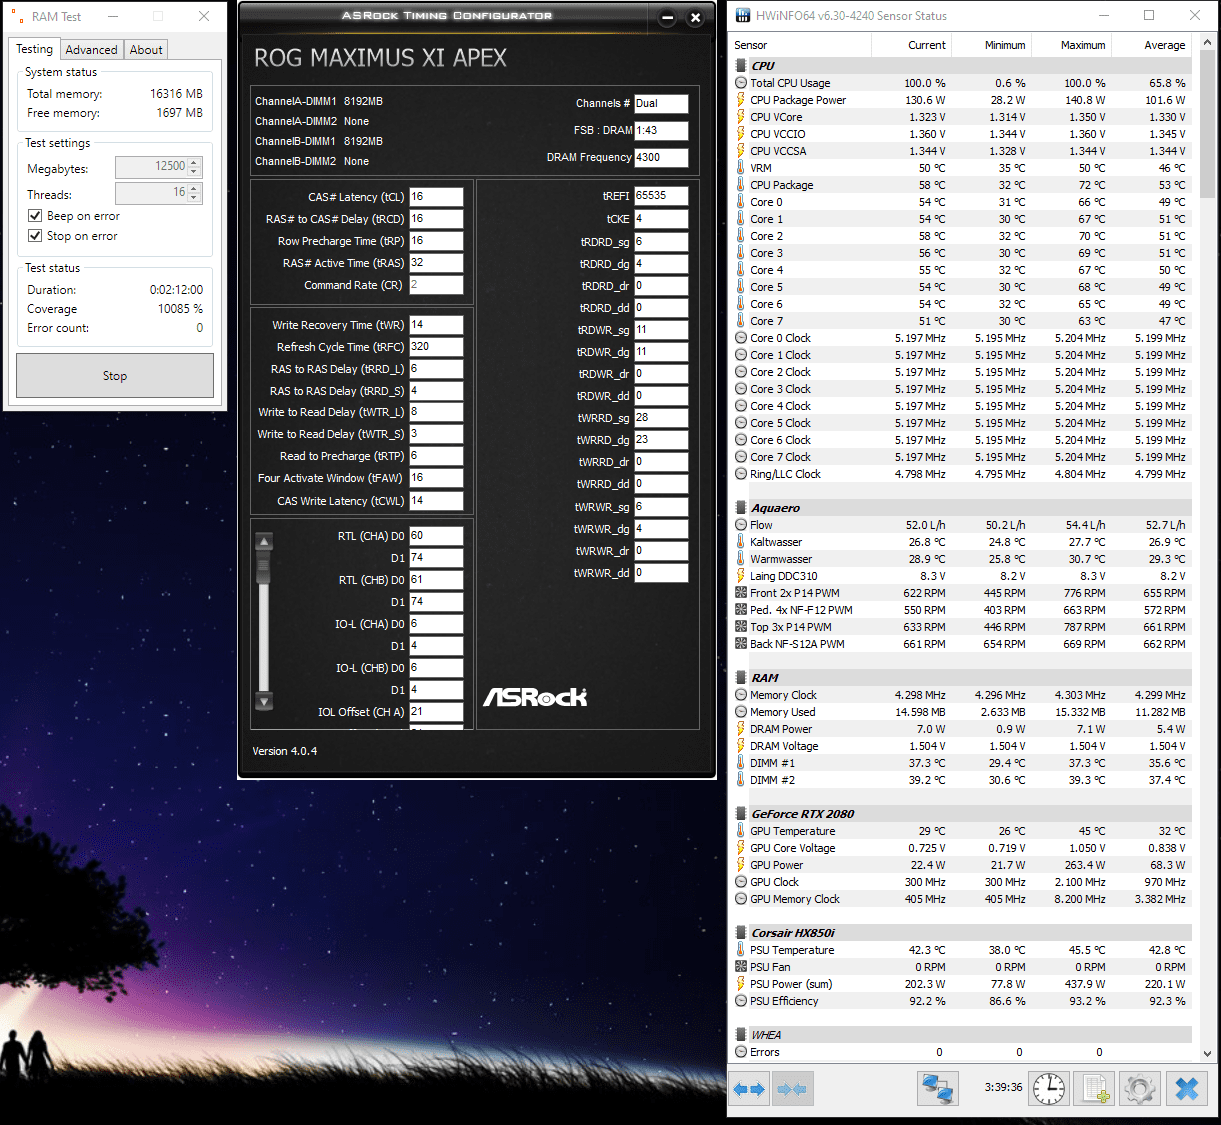
Task: Click the Average column header
Action: pyautogui.click(x=1151, y=45)
